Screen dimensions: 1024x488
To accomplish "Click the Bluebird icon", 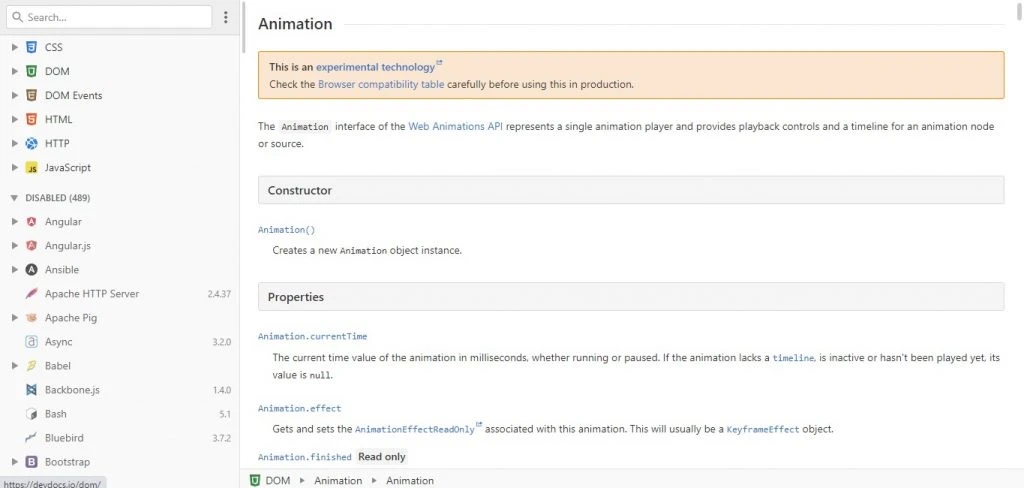I will [x=31, y=438].
